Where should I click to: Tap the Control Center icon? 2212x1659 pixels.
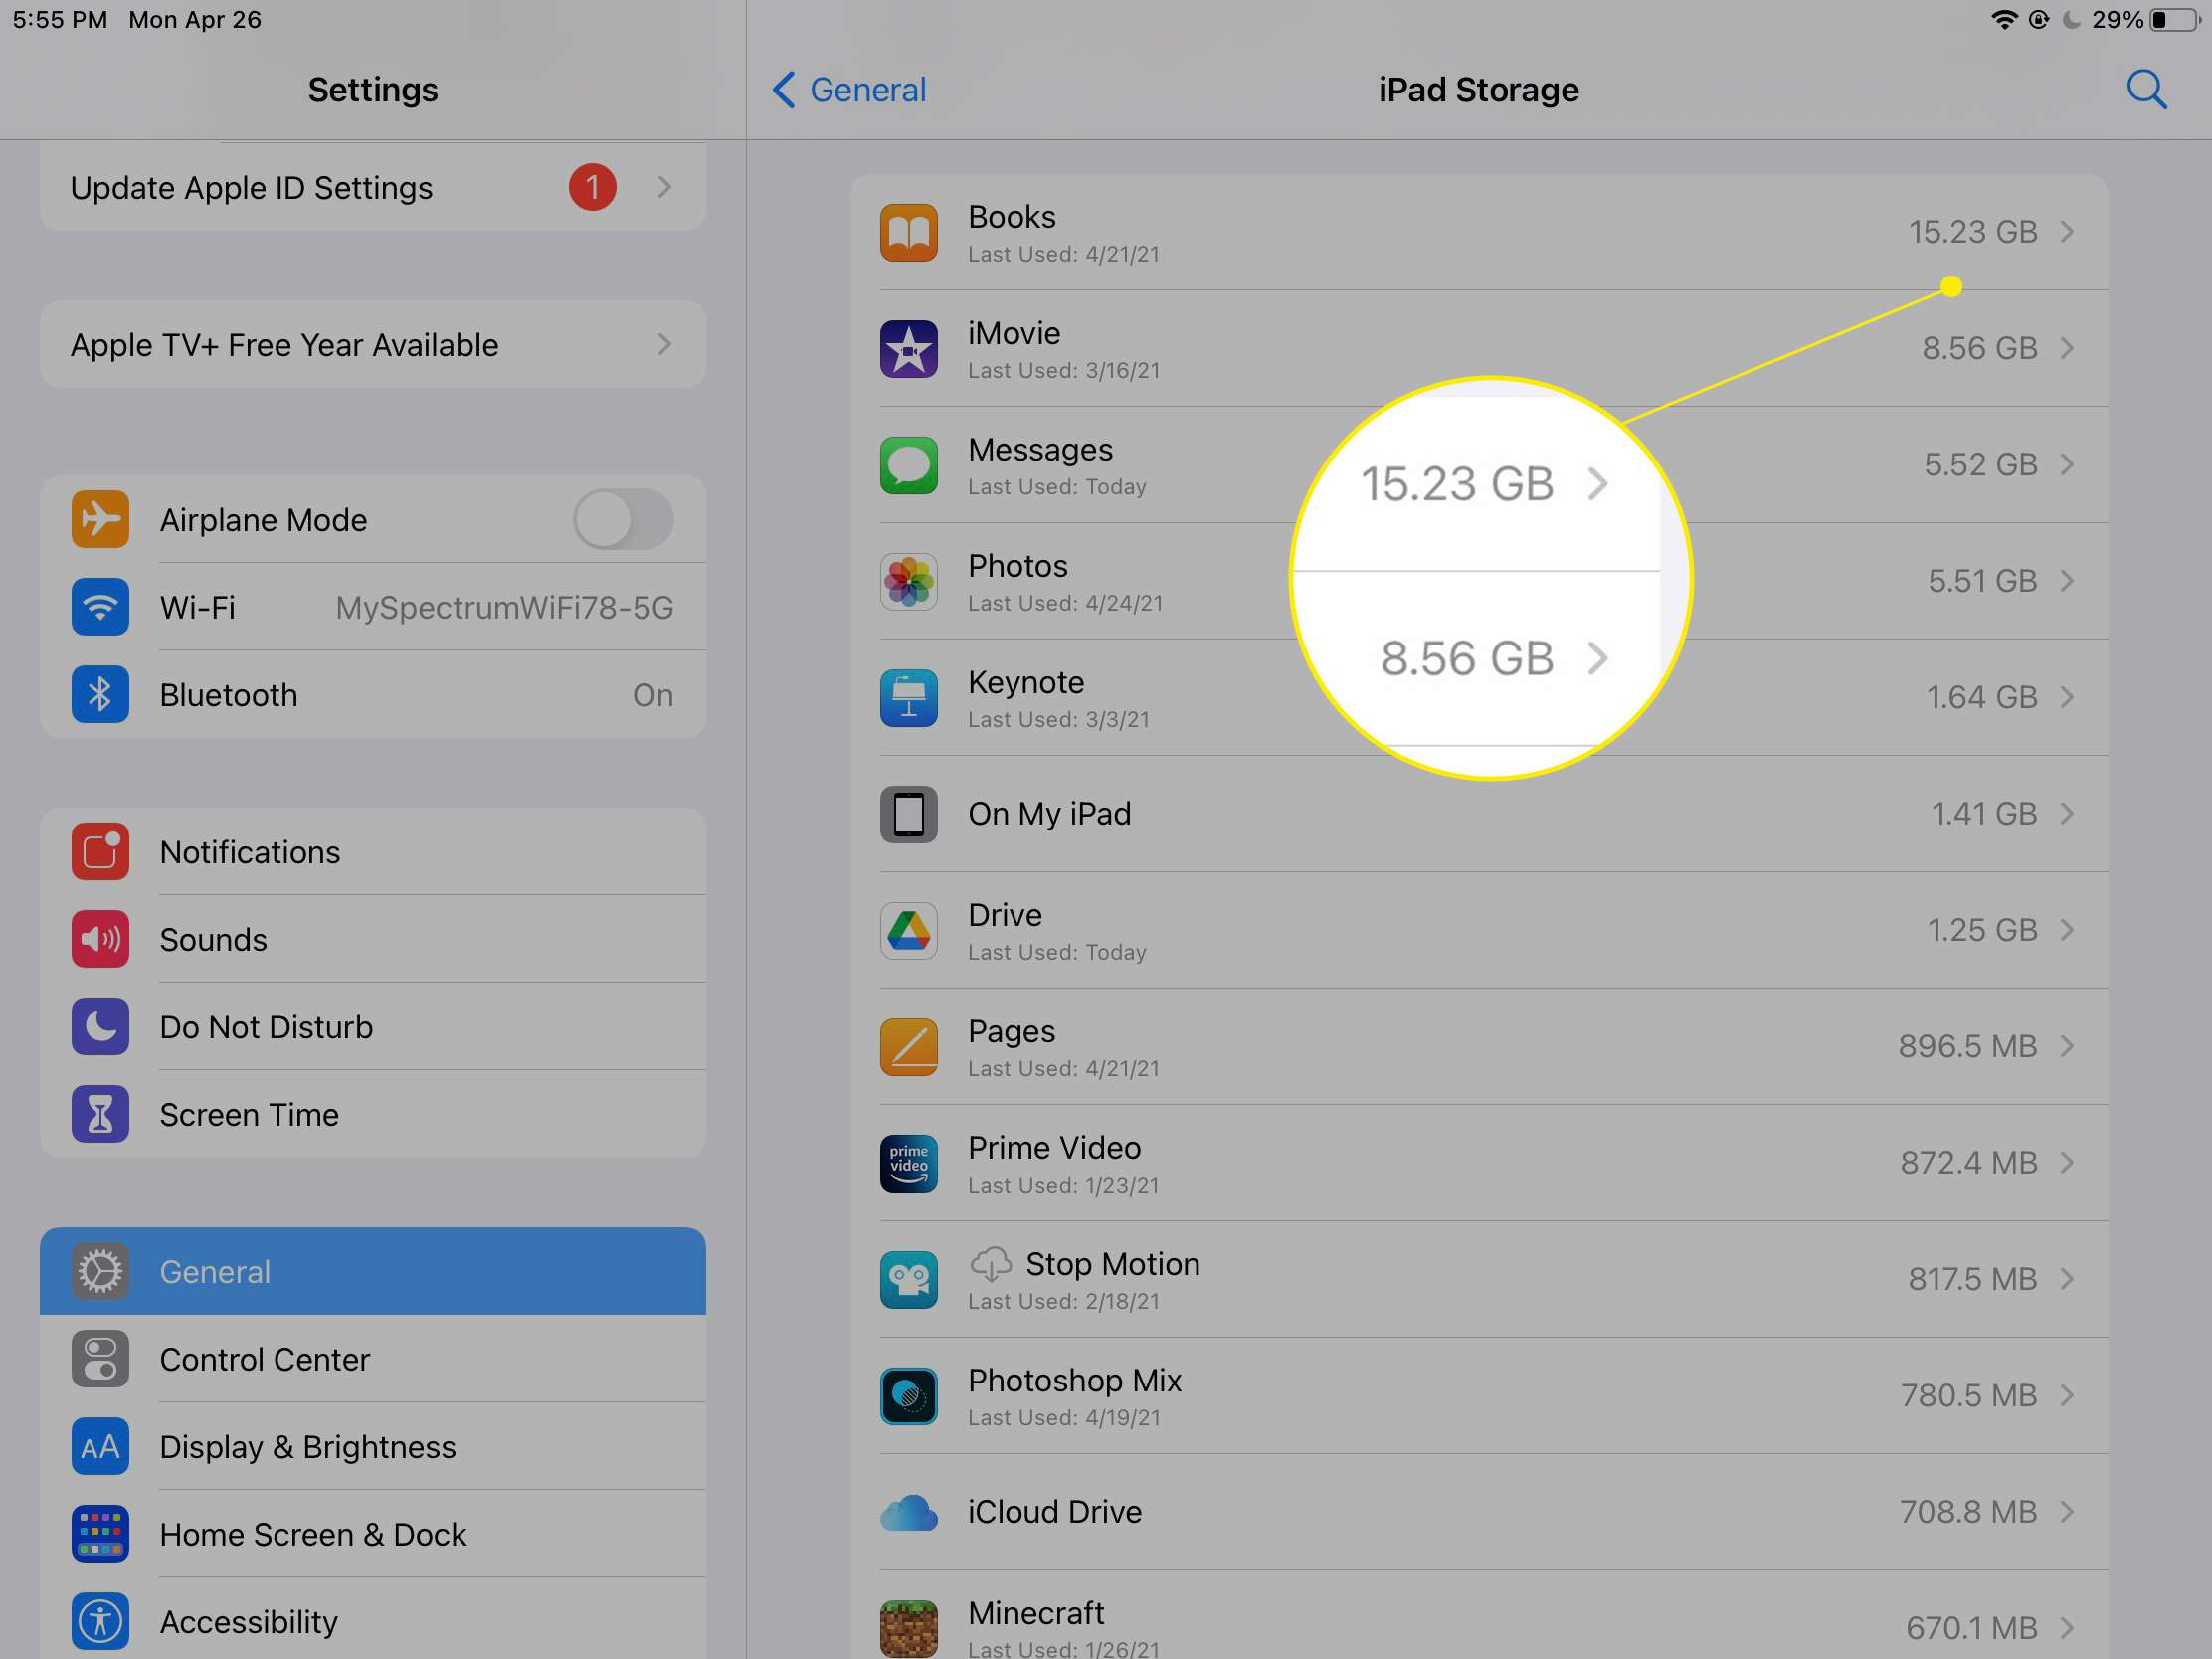click(100, 1359)
